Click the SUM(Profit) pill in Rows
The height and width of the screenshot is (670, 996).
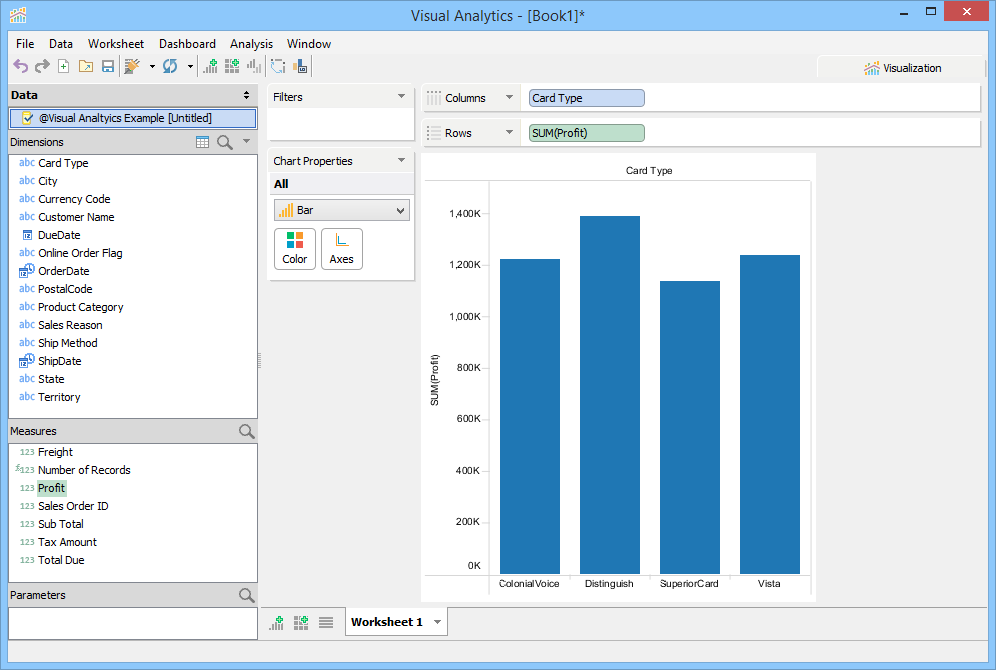point(586,133)
